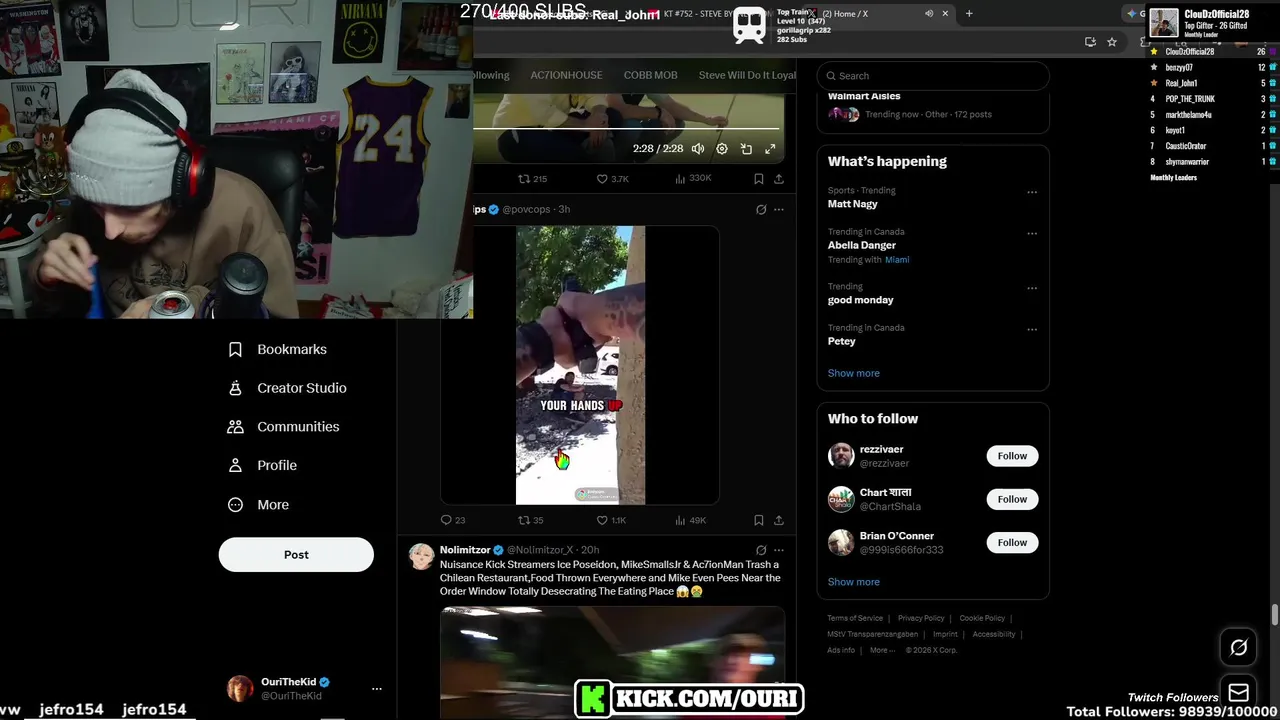Show more under What's happening

coord(853,373)
